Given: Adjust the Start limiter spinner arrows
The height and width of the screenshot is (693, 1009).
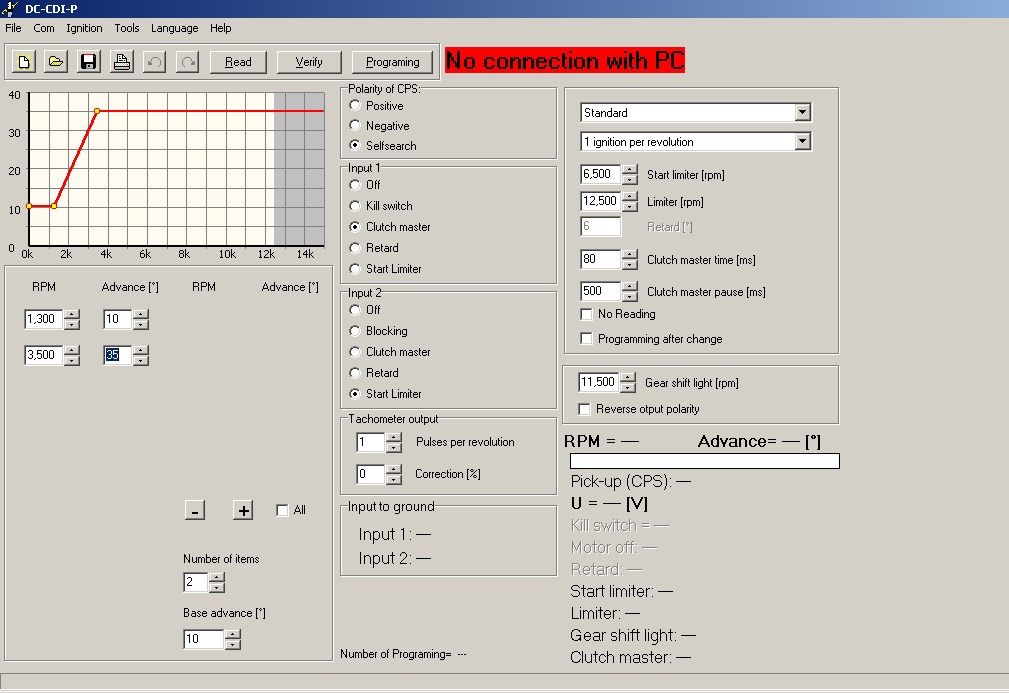Looking at the screenshot, I should tap(630, 174).
